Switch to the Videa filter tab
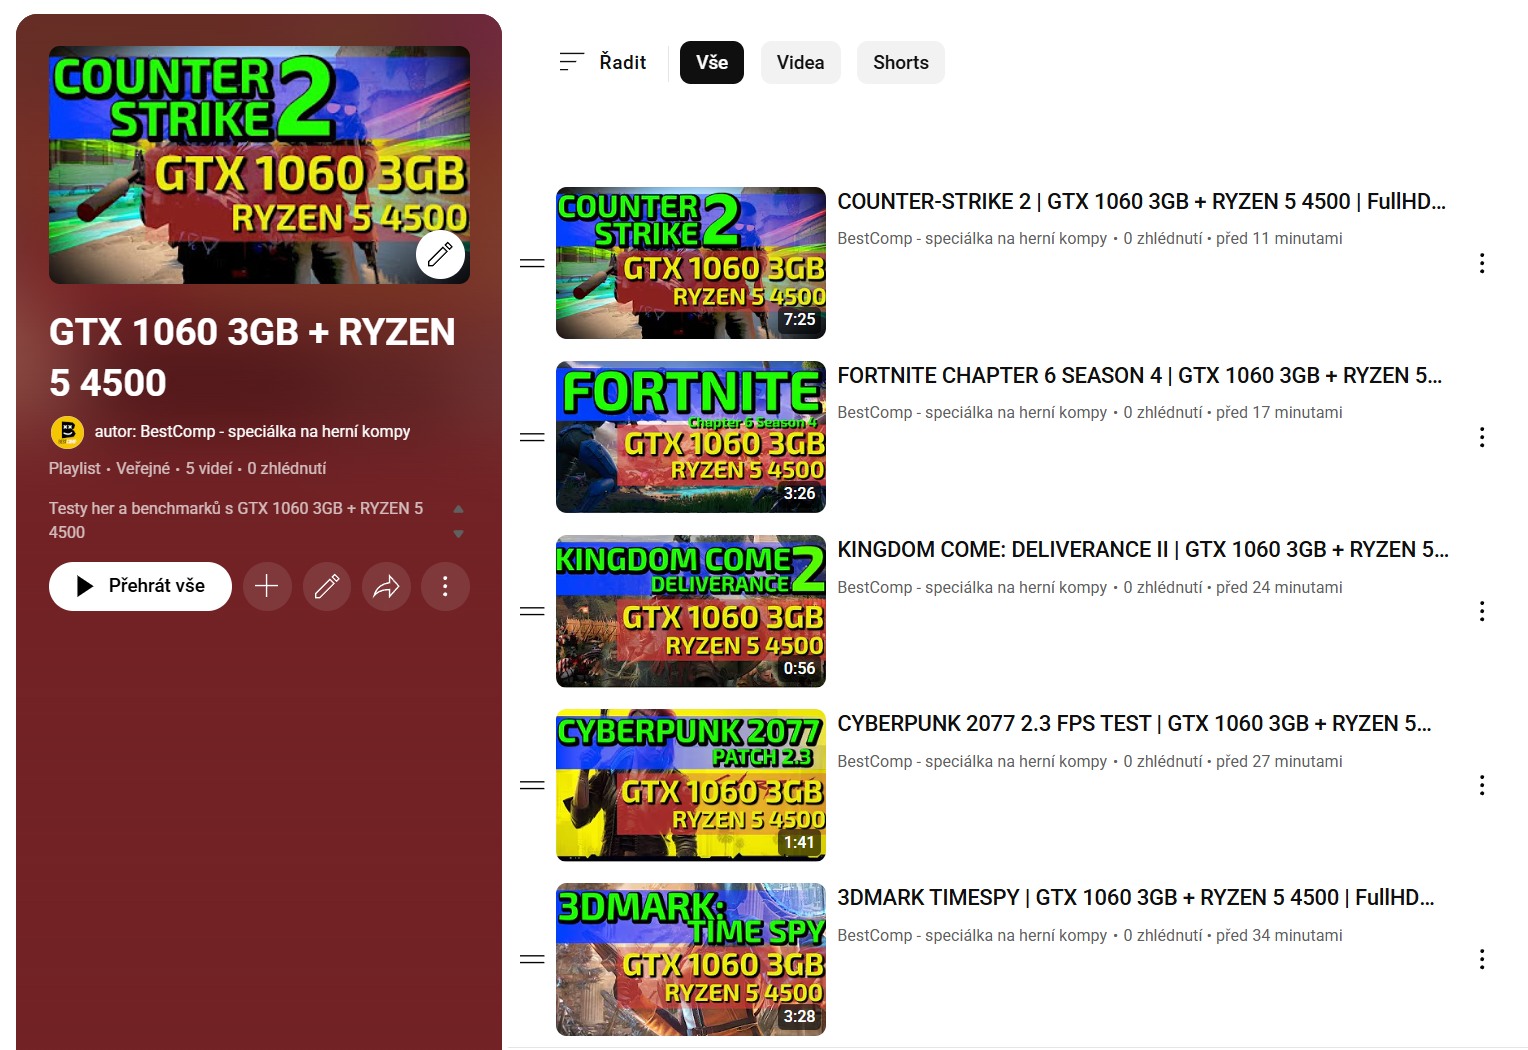This screenshot has width=1528, height=1050. point(801,62)
